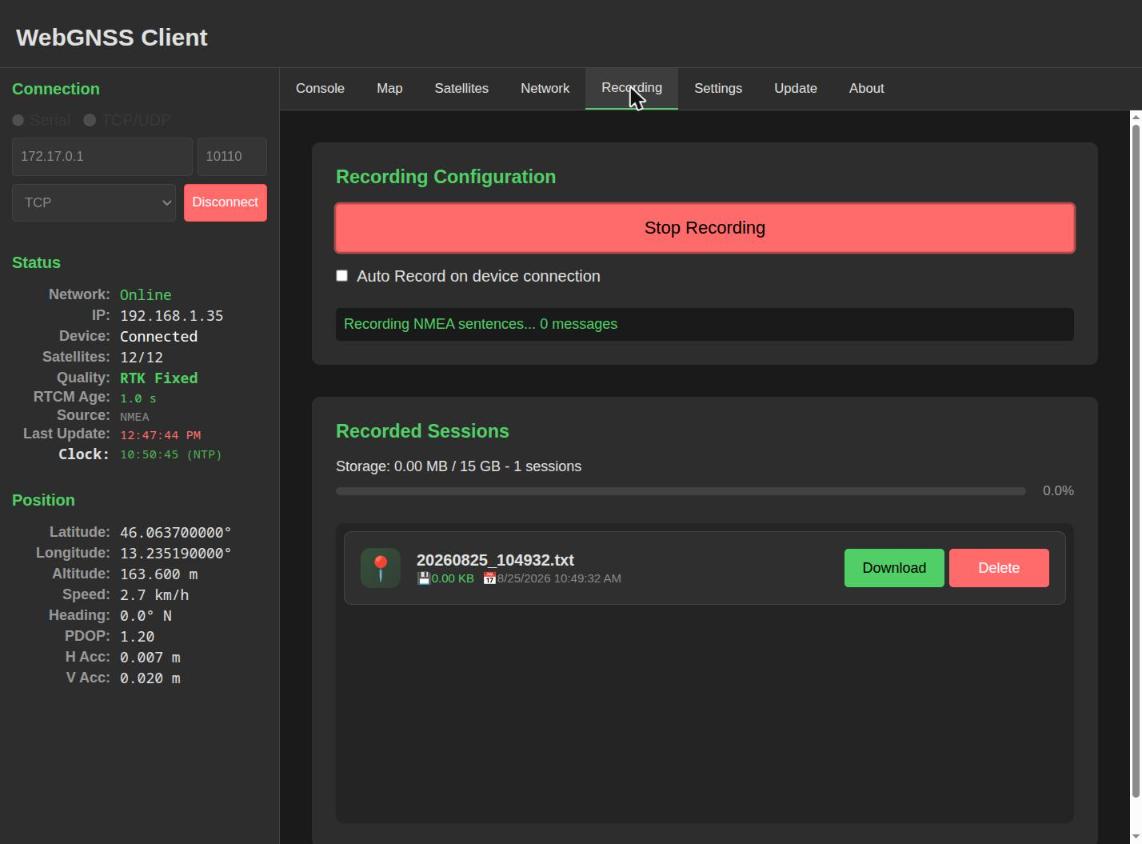Click the Speed value 2.7 km/h
The image size is (1142, 844).
(154, 595)
